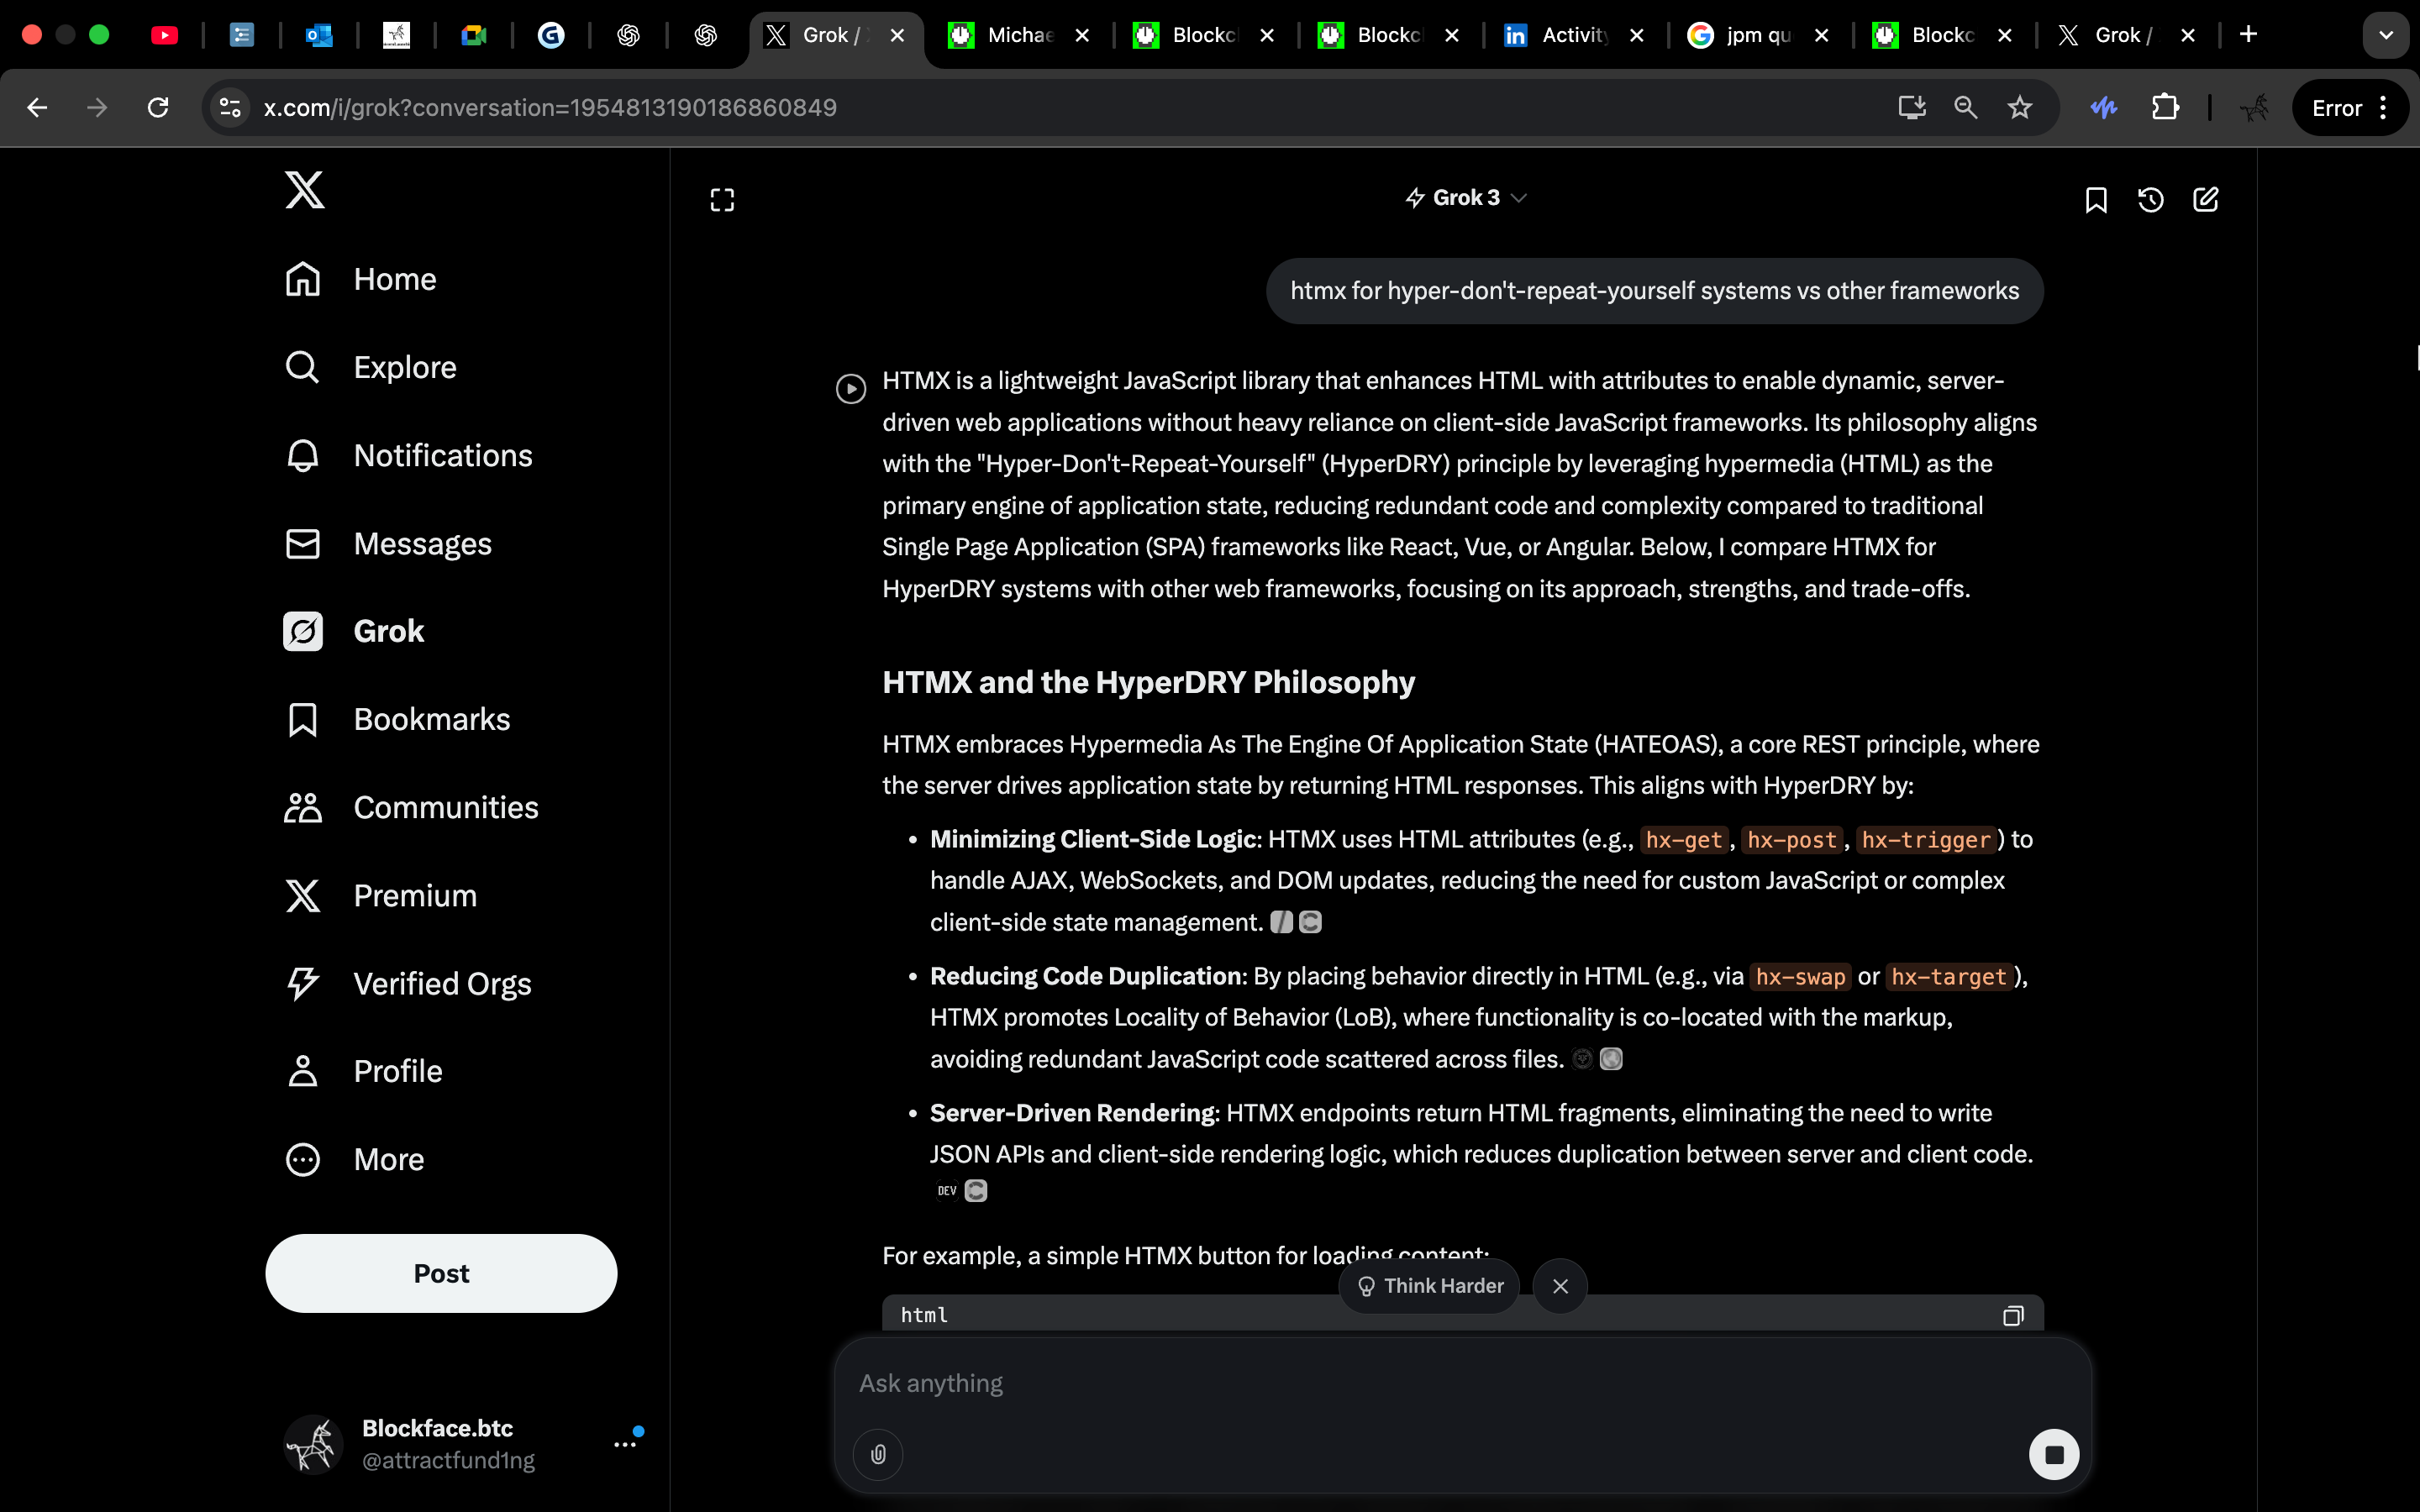This screenshot has width=2420, height=1512.
Task: Play the Grok response audio
Action: [x=851, y=388]
